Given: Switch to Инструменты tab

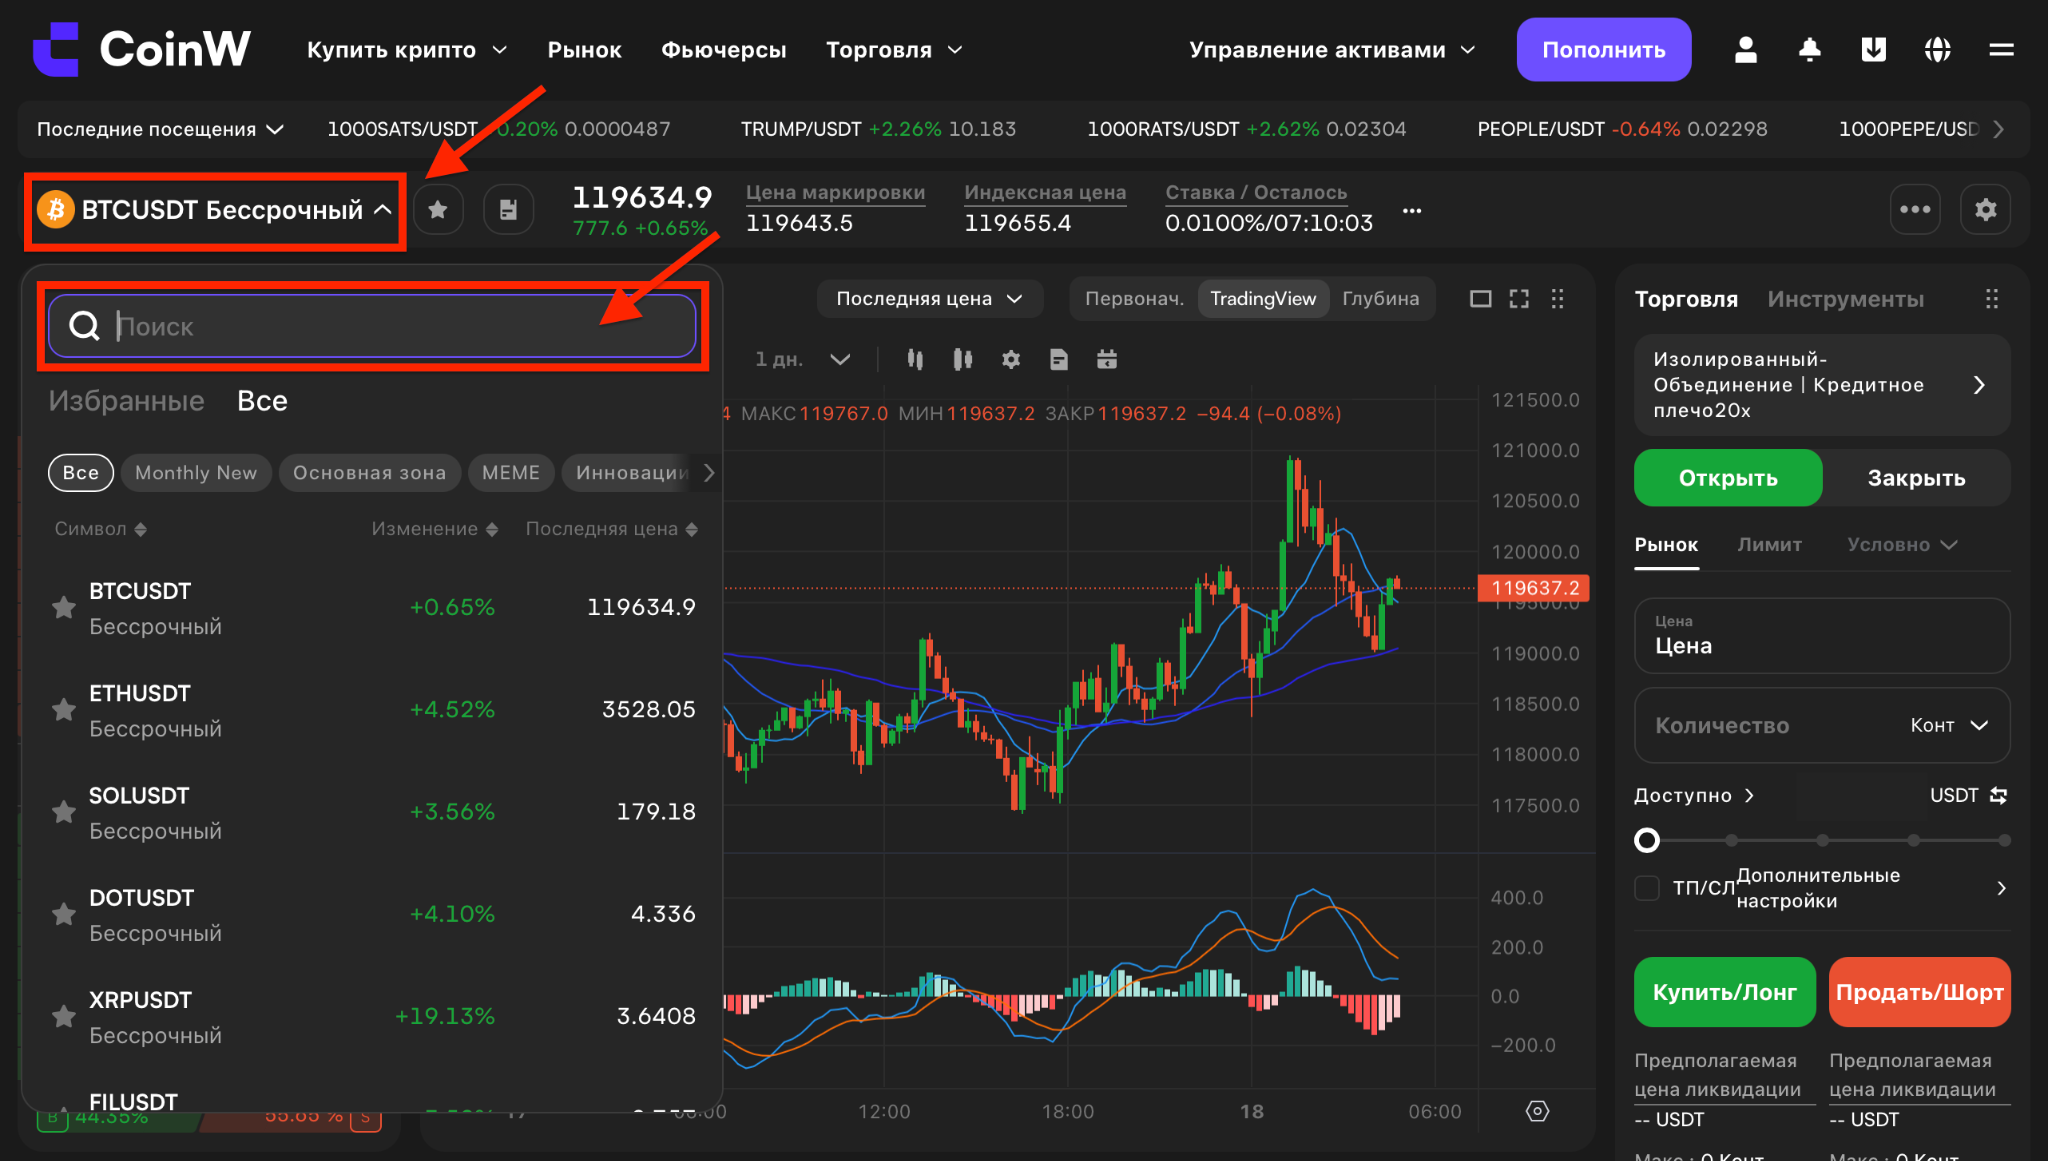Looking at the screenshot, I should point(1845,299).
